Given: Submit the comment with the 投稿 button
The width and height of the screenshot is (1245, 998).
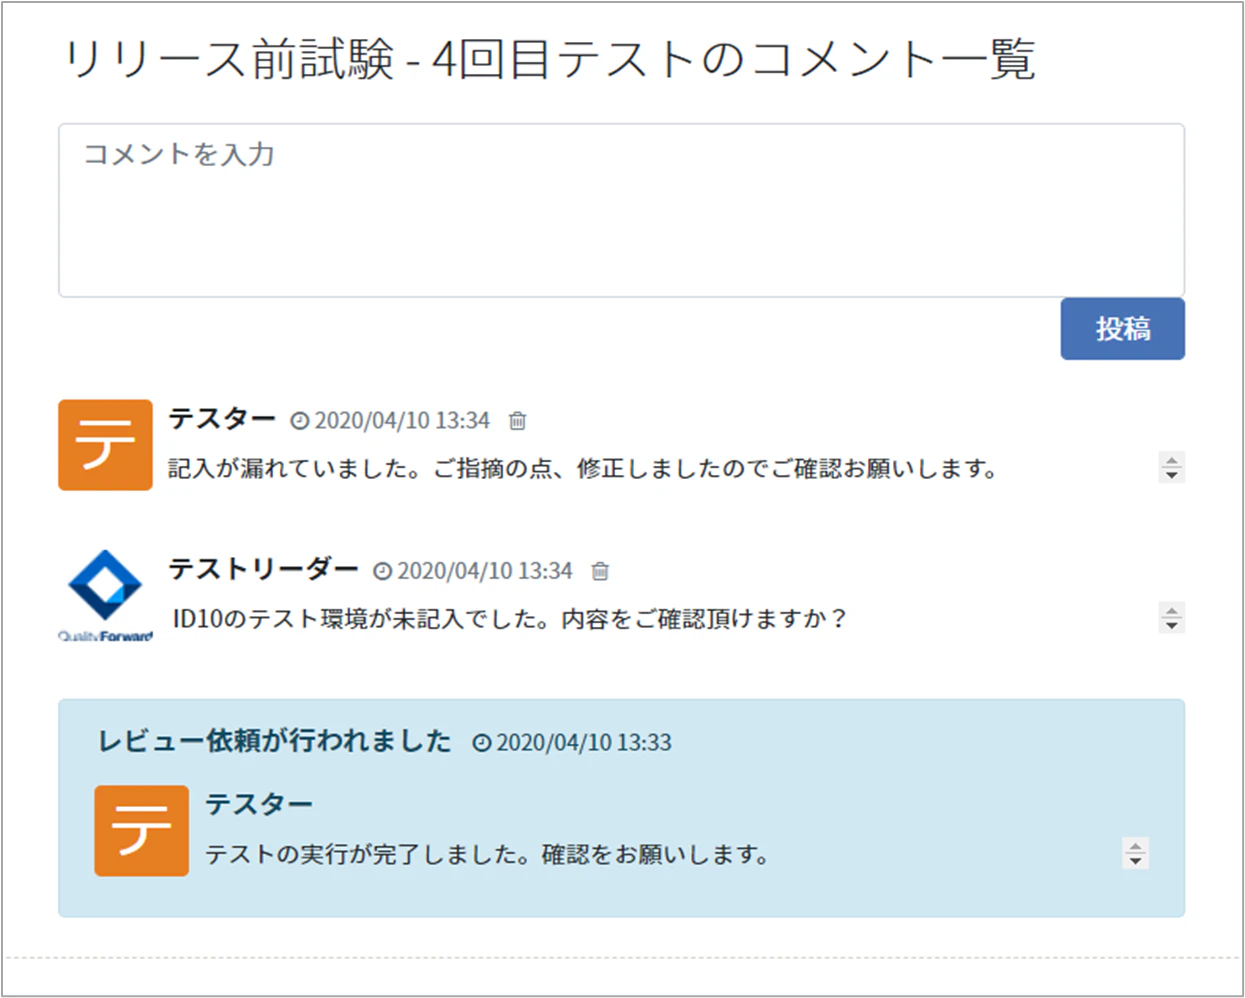Looking at the screenshot, I should tap(1122, 329).
